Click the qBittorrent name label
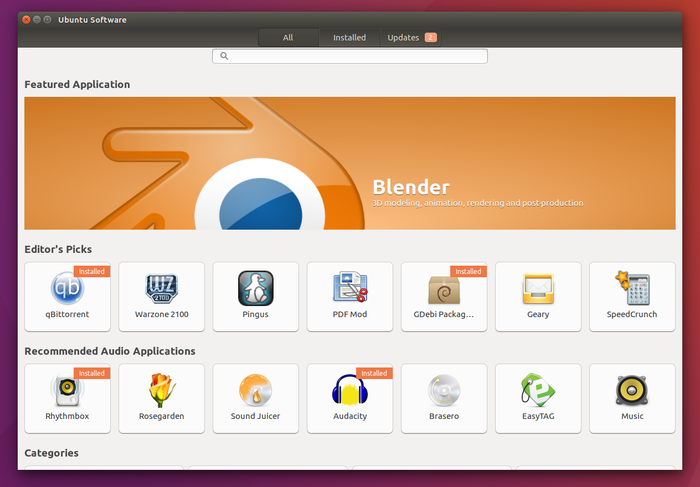Viewport: 700px width, 487px height. (67, 314)
